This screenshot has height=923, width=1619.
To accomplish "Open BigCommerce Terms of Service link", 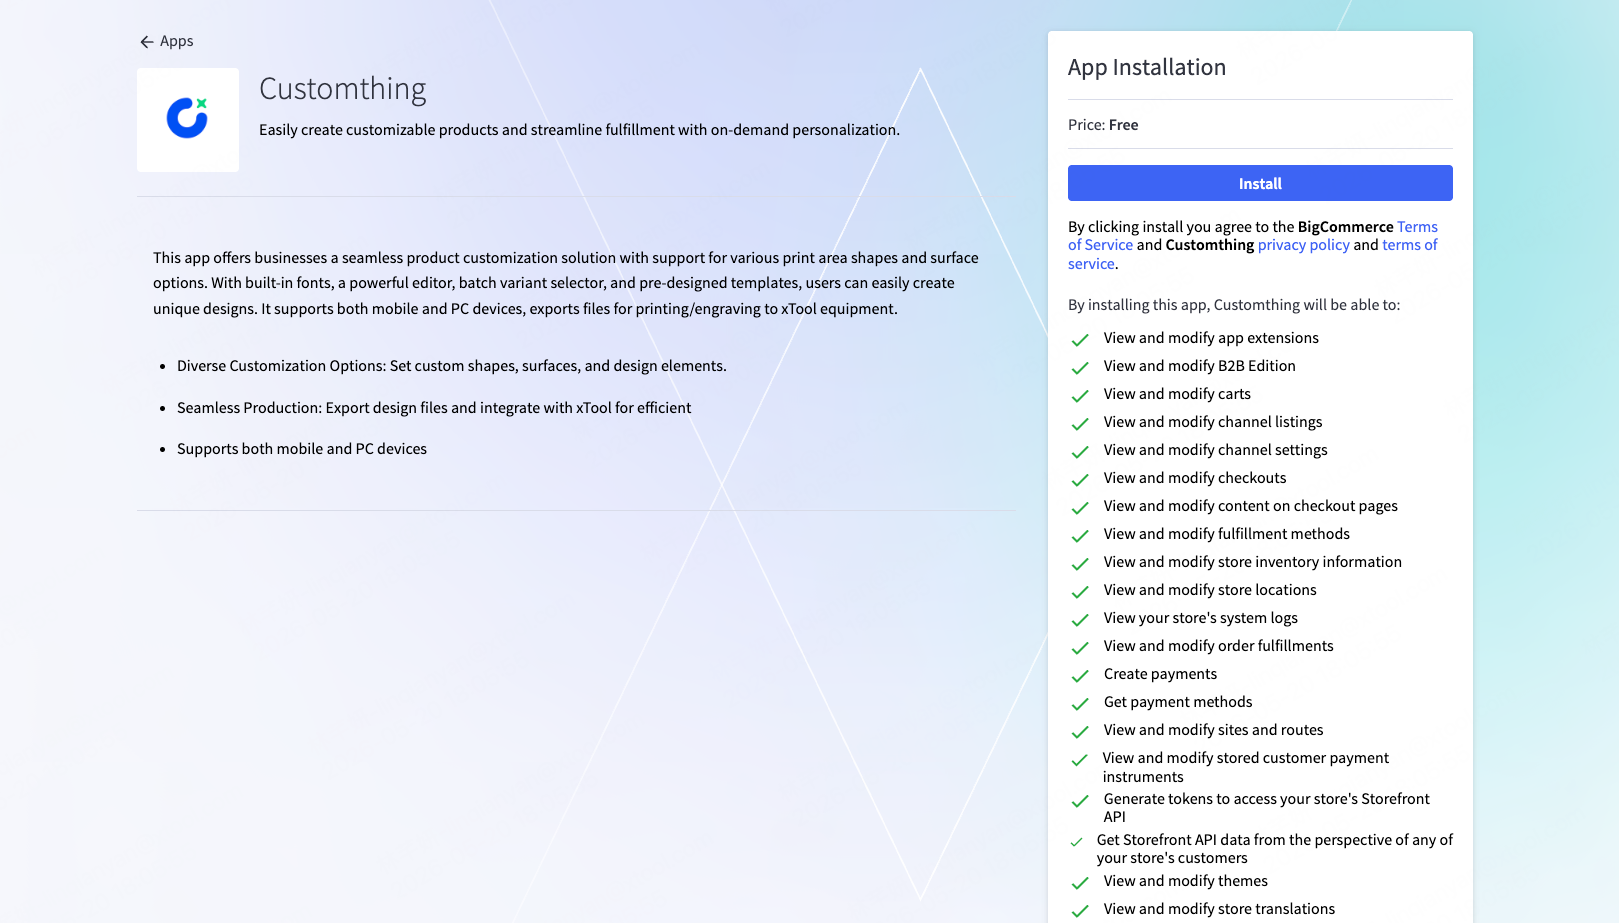I will point(1253,236).
